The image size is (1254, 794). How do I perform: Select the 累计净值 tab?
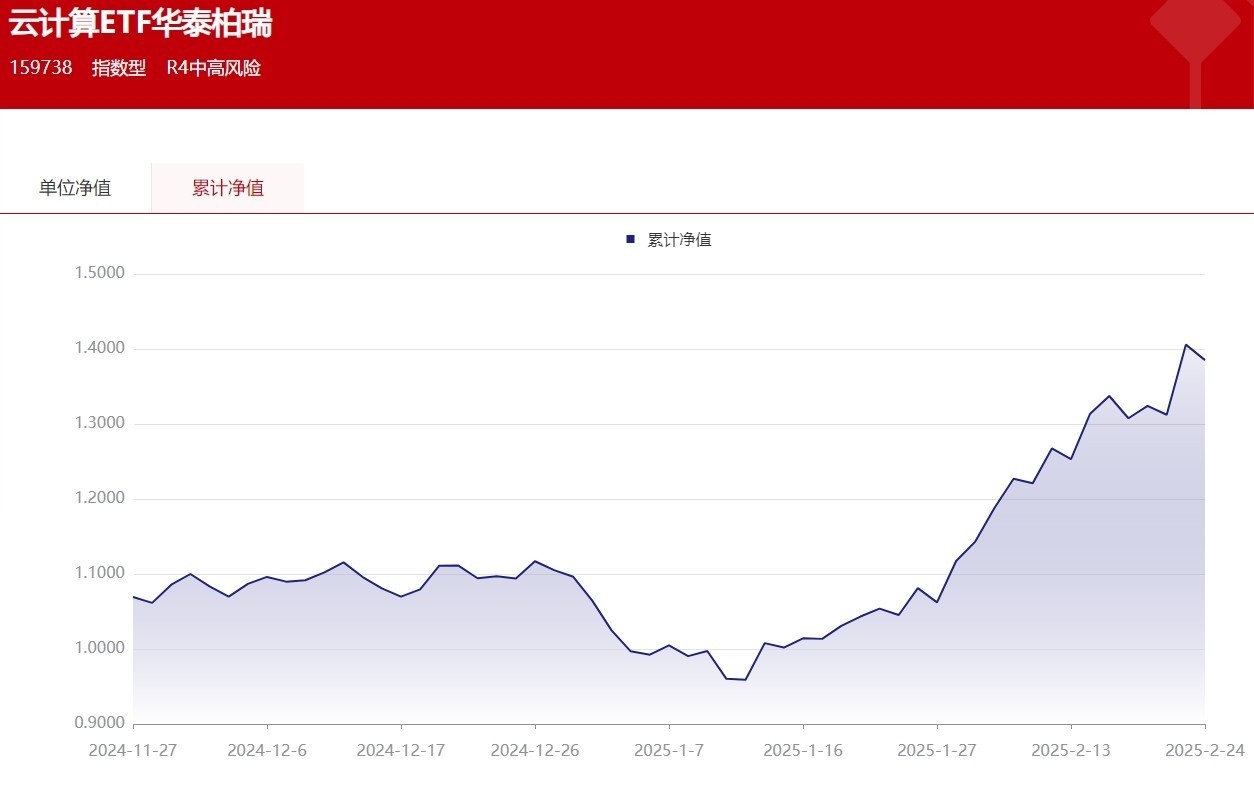(227, 187)
